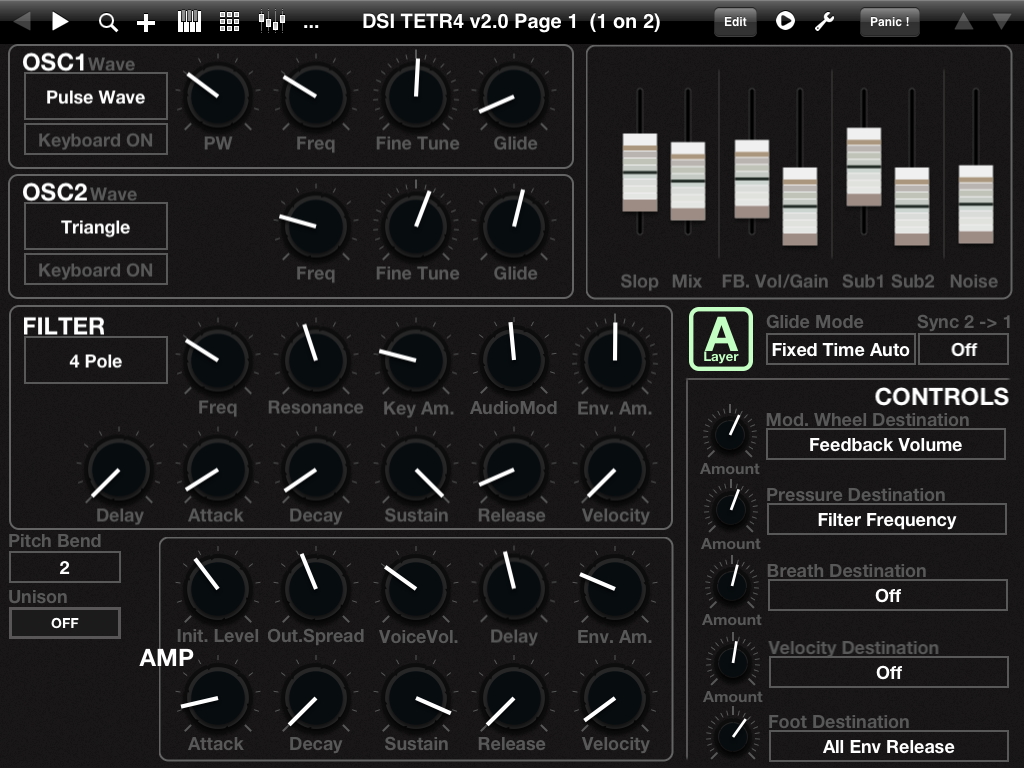
Task: Open Mod. Wheel Destination Feedback Volume list
Action: [885, 445]
